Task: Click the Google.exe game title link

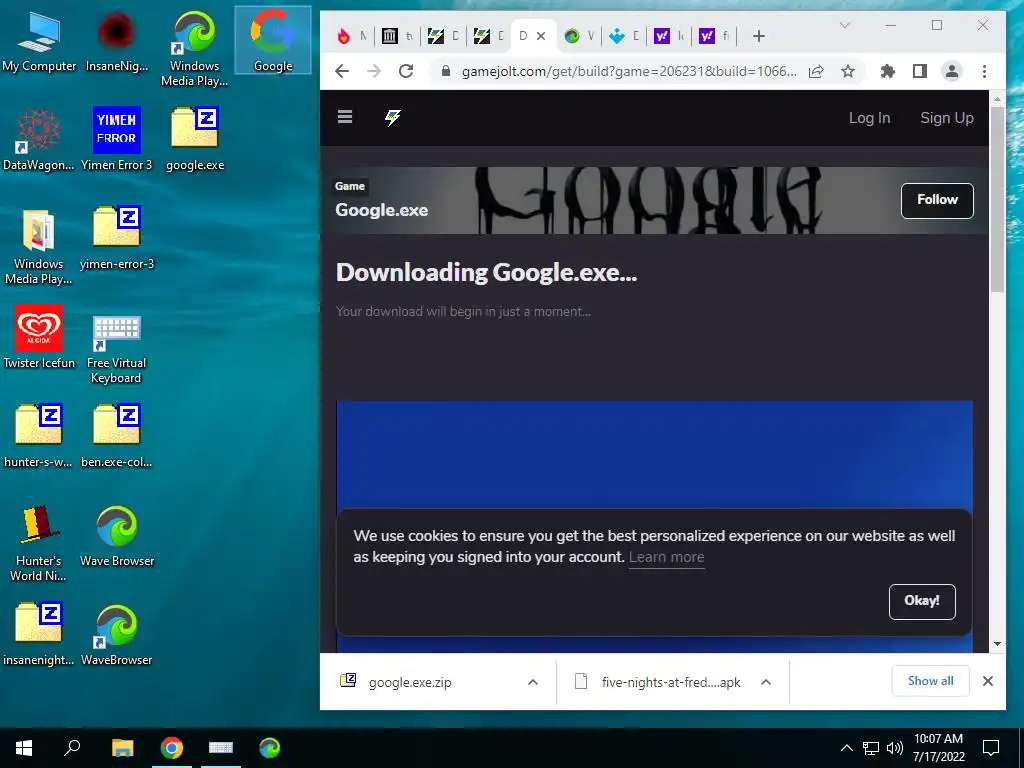Action: tap(381, 210)
